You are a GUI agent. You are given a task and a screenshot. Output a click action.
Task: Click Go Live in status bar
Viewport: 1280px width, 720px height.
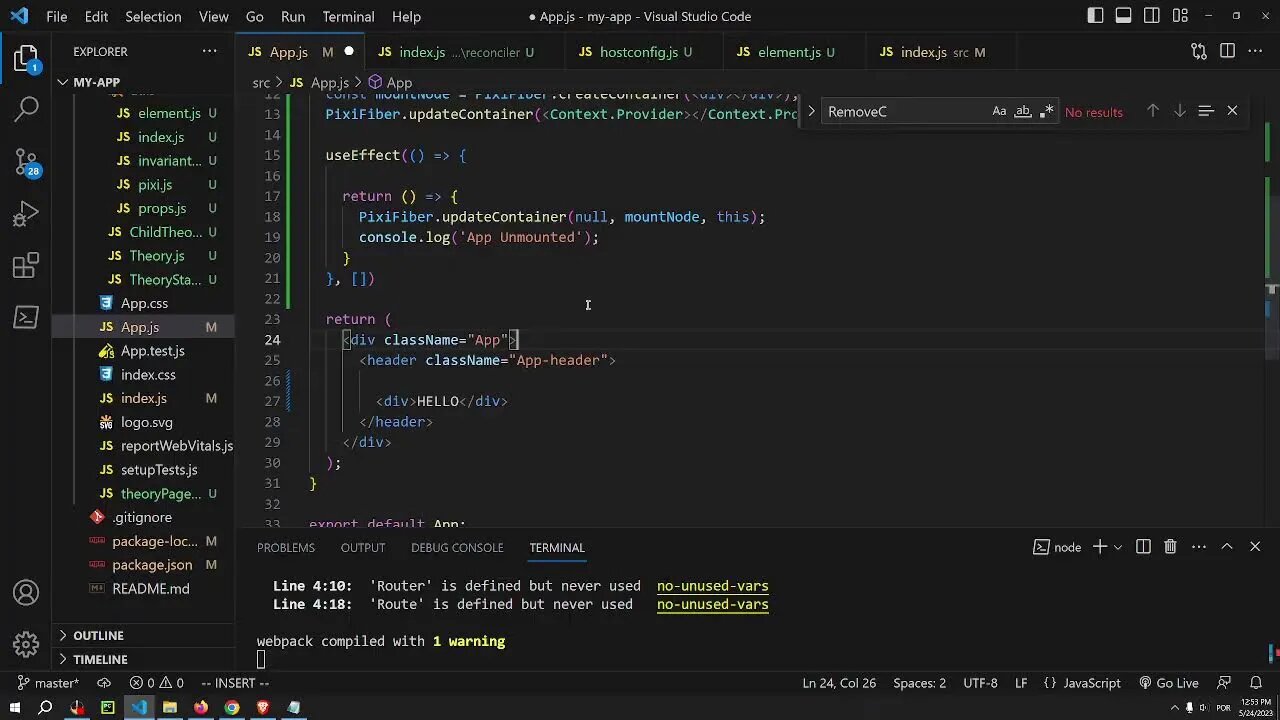pyautogui.click(x=1168, y=683)
